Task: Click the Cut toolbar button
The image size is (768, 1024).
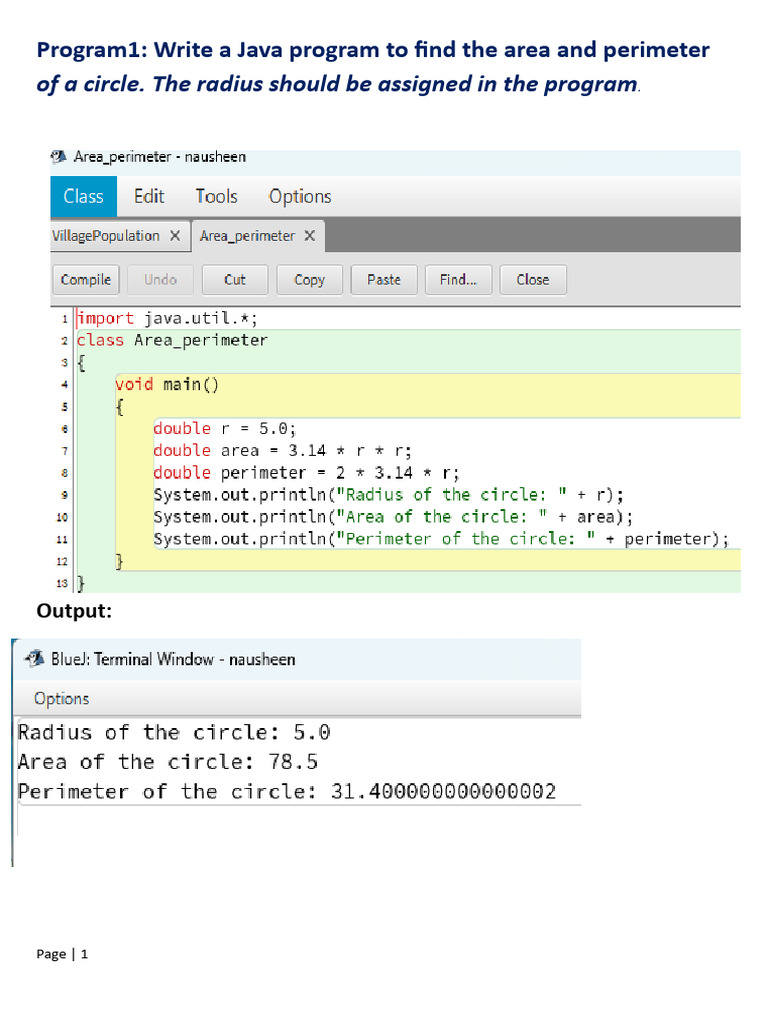Action: coord(235,280)
